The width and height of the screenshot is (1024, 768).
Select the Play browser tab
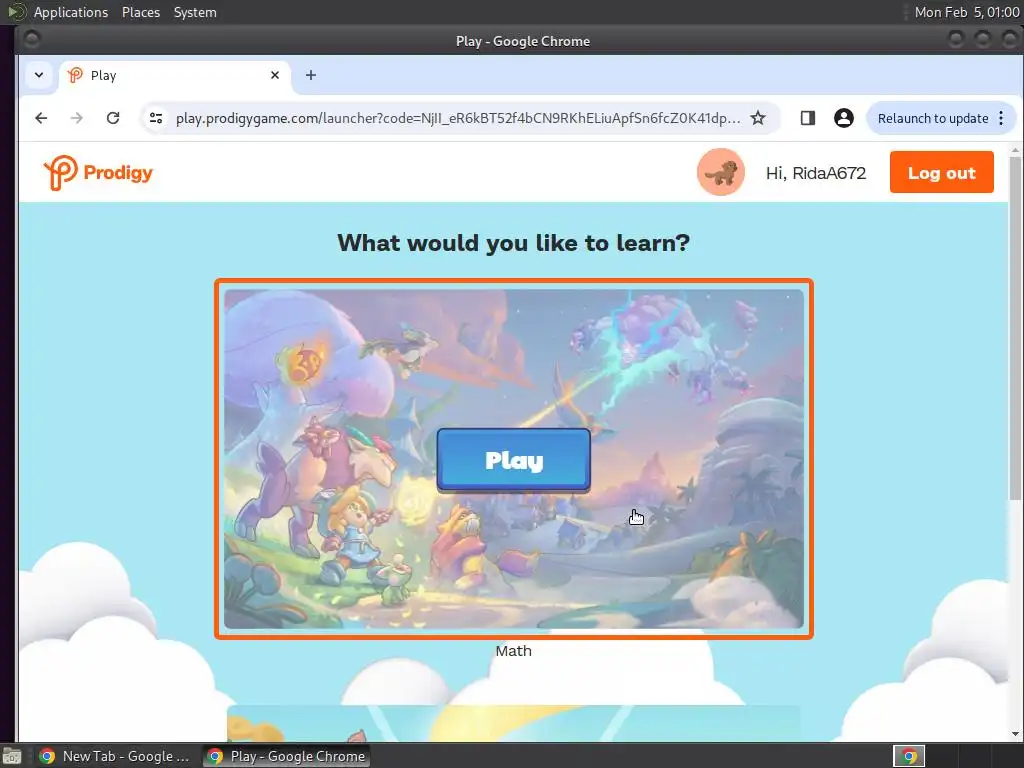tap(175, 75)
